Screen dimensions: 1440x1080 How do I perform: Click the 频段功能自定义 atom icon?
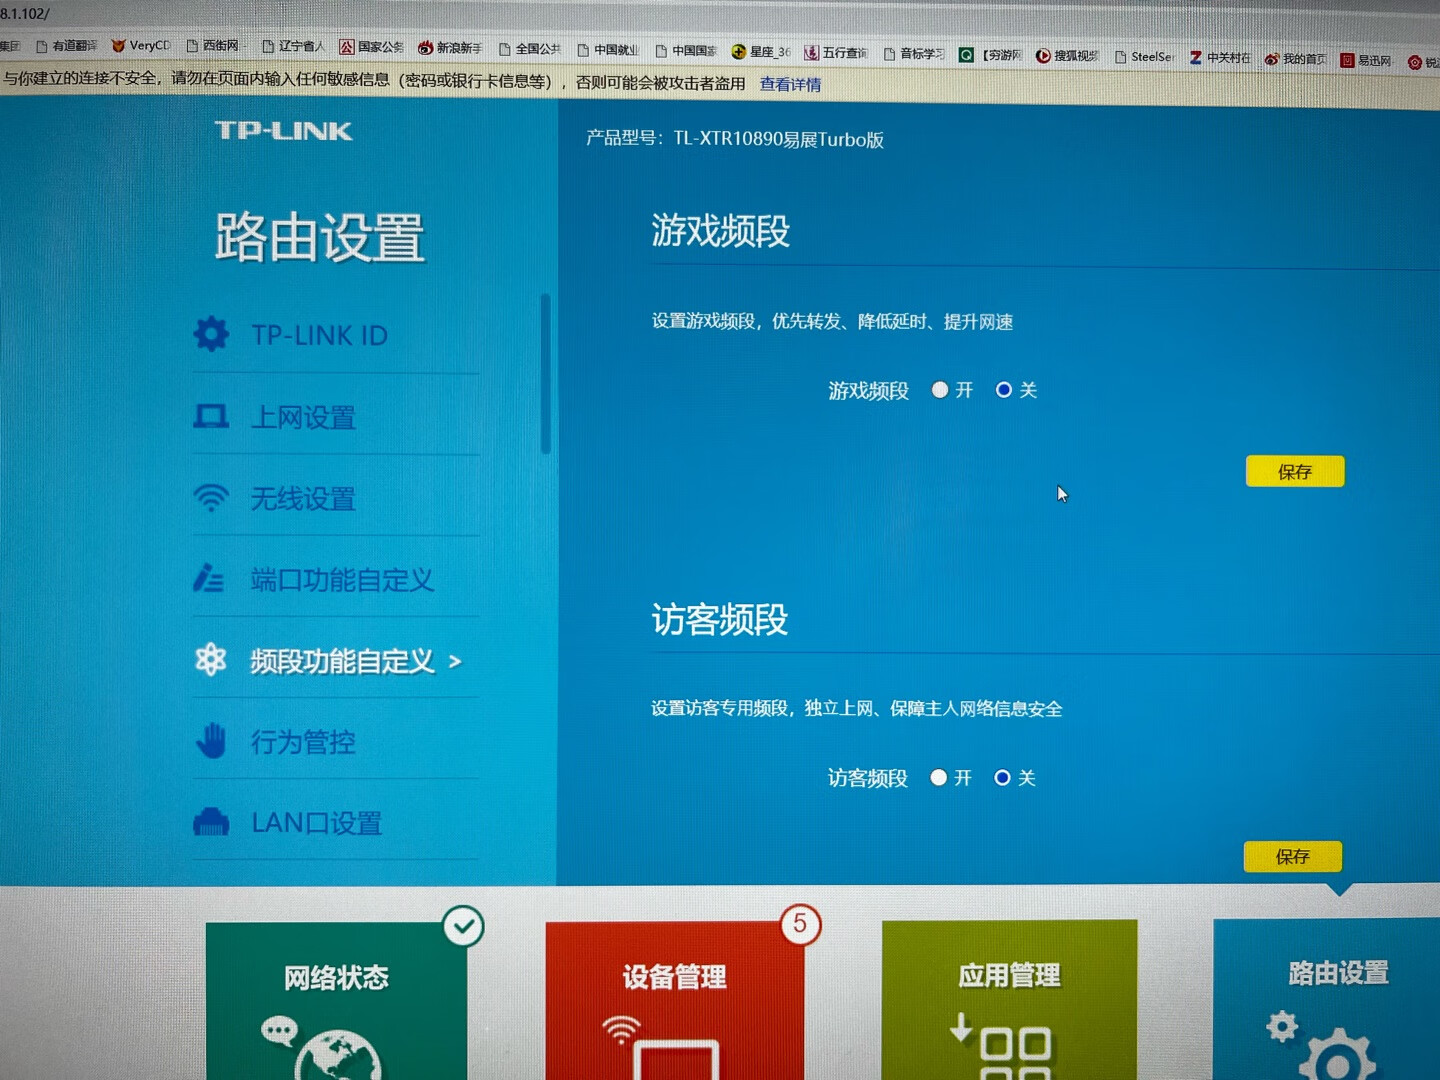211,660
